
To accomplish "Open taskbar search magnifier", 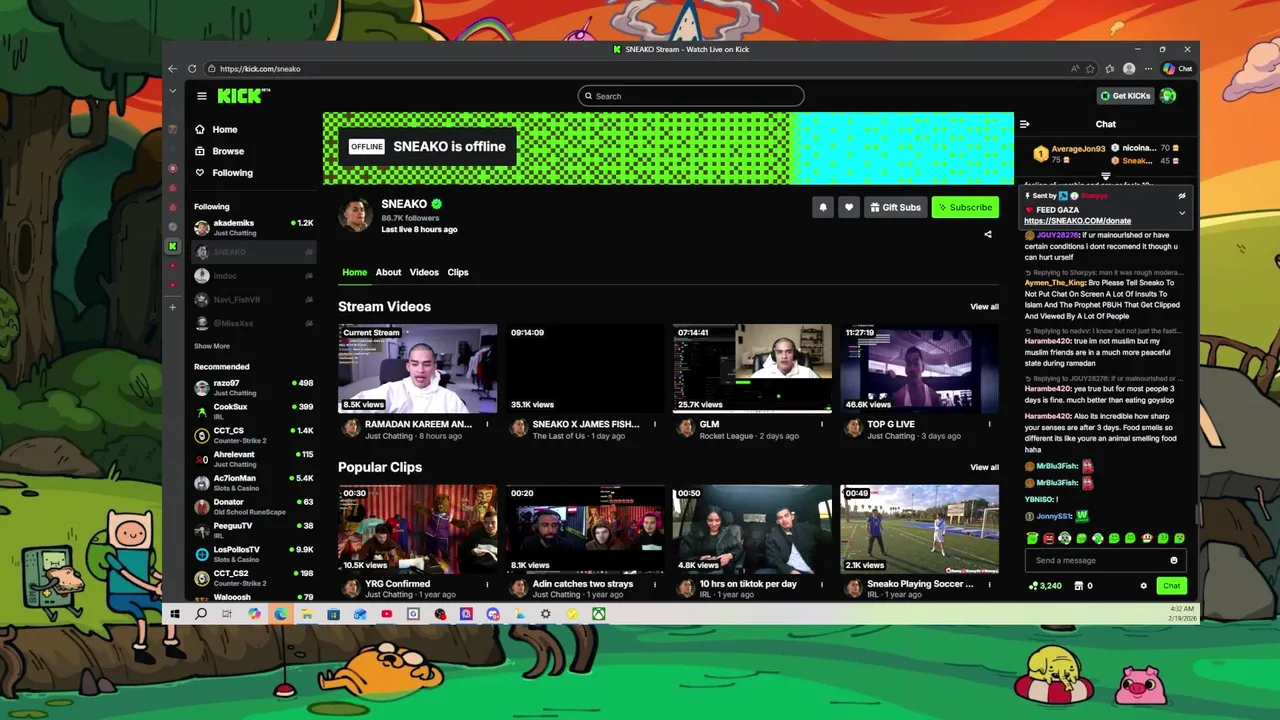I will tap(201, 614).
